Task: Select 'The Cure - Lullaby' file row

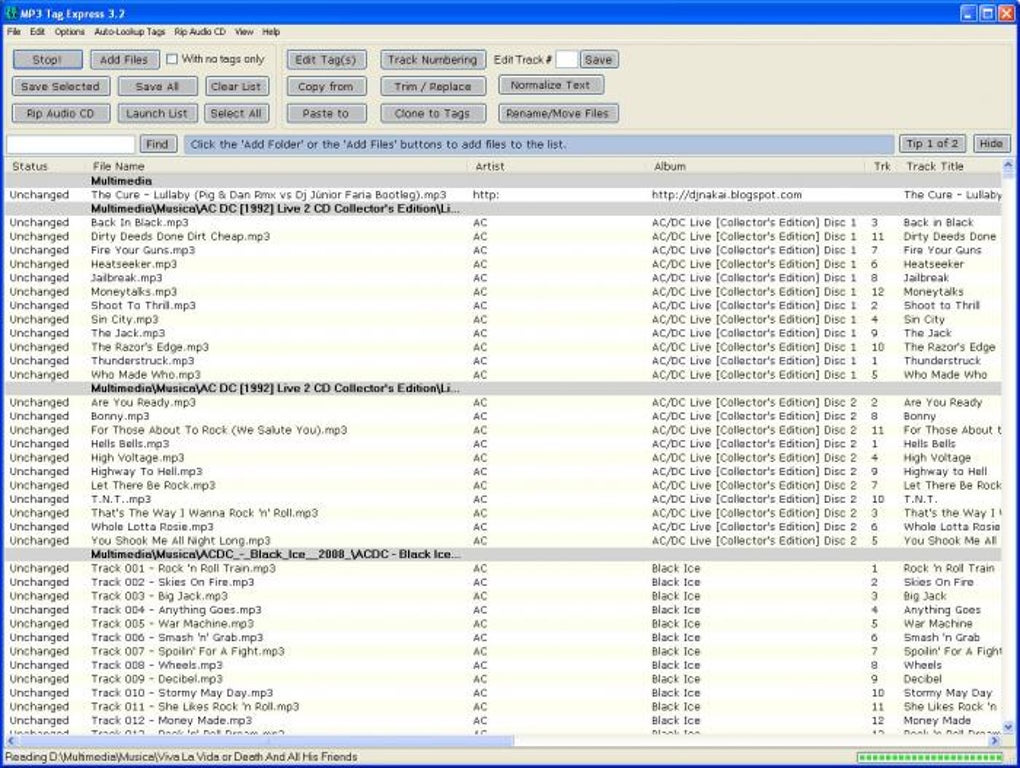Action: 503,195
